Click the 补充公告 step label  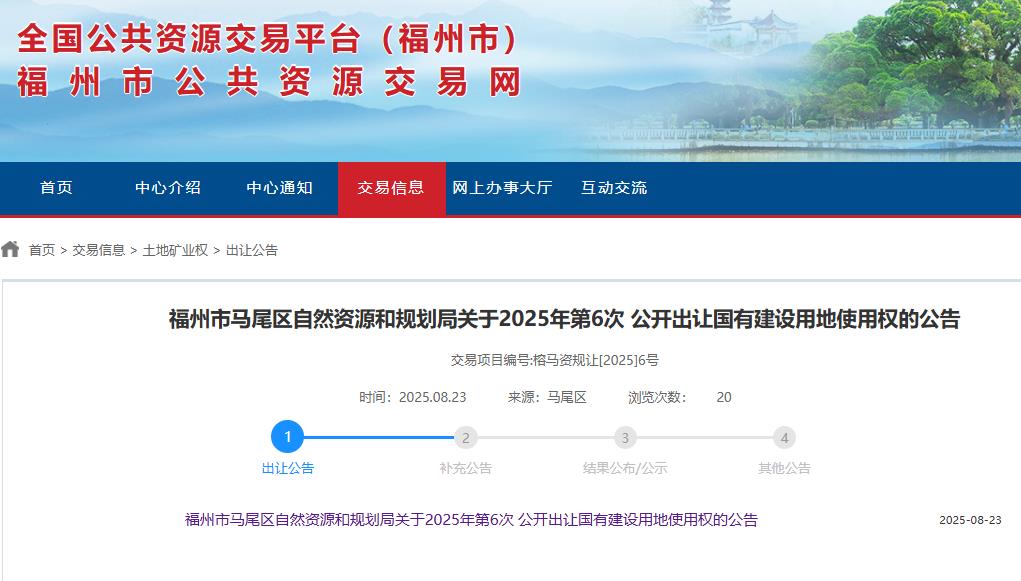(466, 468)
